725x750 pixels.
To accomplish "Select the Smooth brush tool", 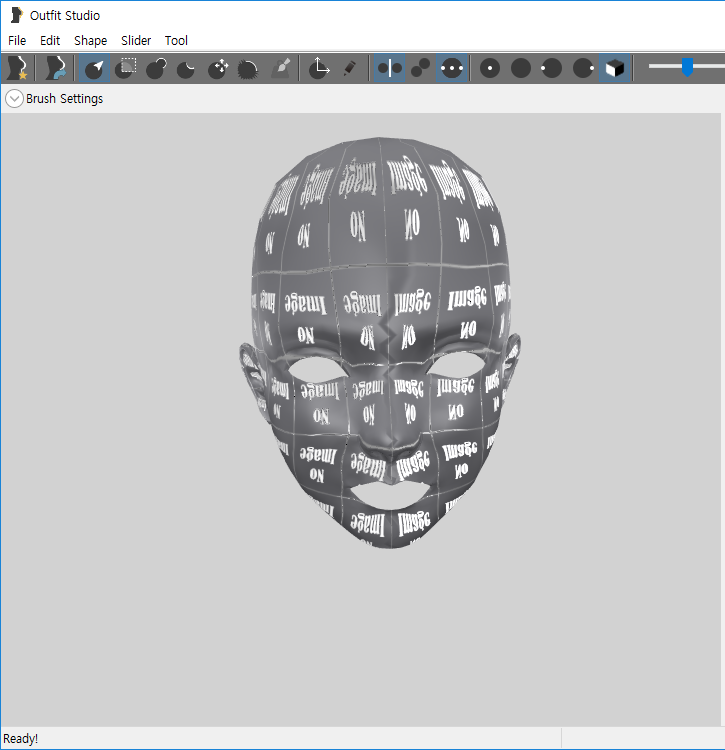I will pos(248,68).
